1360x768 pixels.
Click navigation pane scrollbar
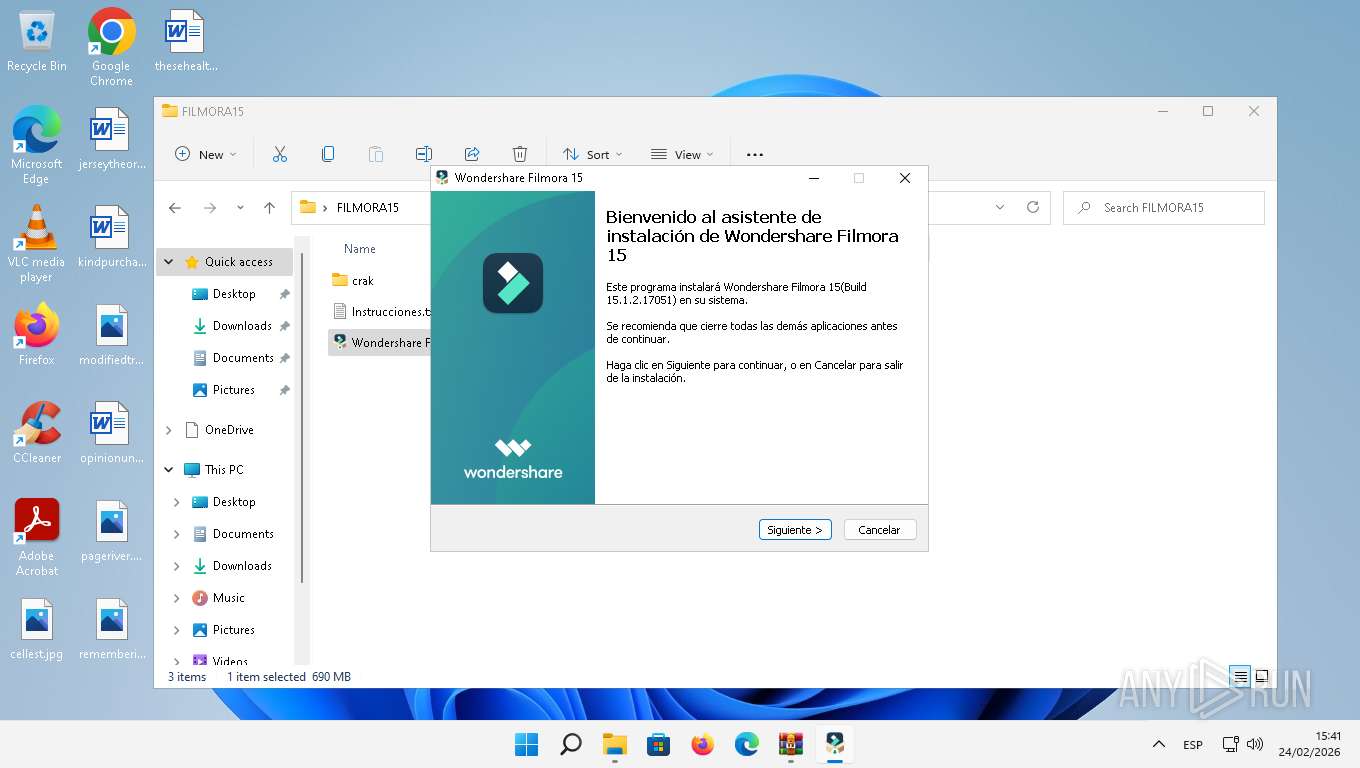coord(302,420)
